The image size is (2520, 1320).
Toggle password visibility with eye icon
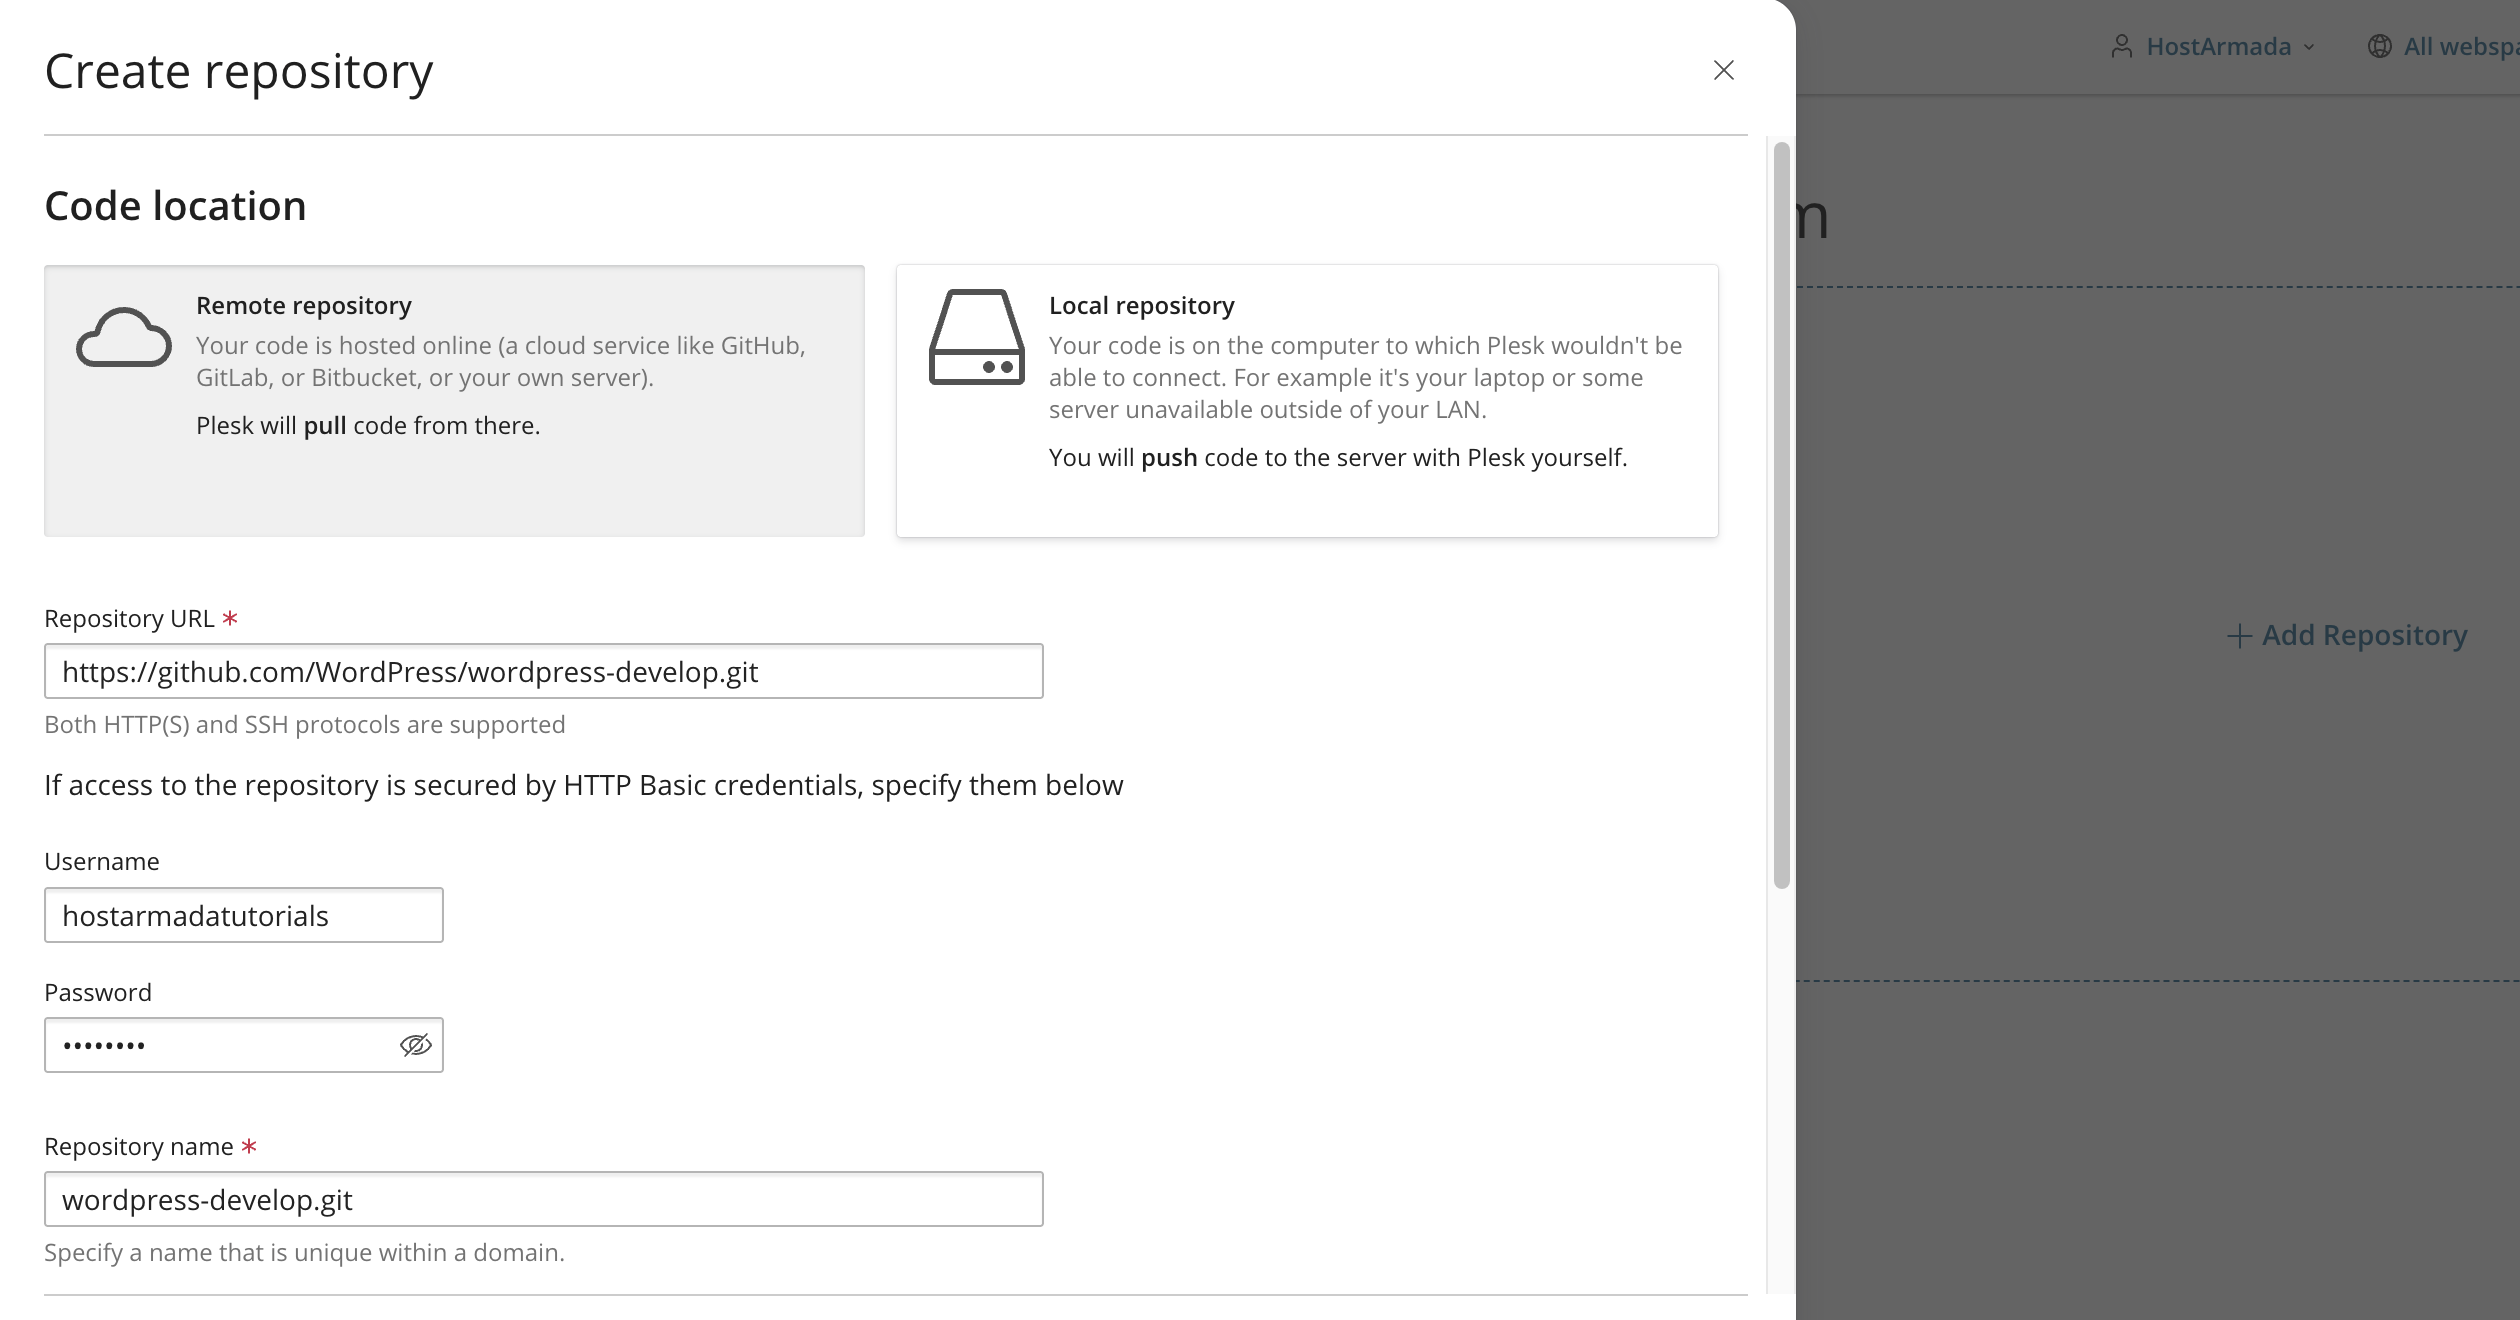click(x=415, y=1045)
